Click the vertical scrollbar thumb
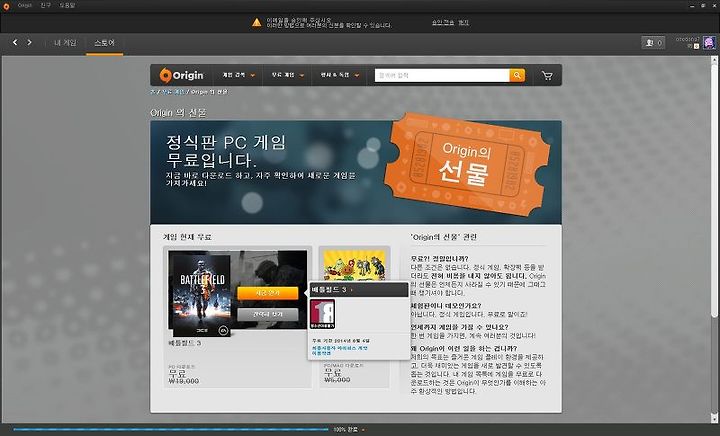Image resolution: width=720 pixels, height=436 pixels. 714,190
